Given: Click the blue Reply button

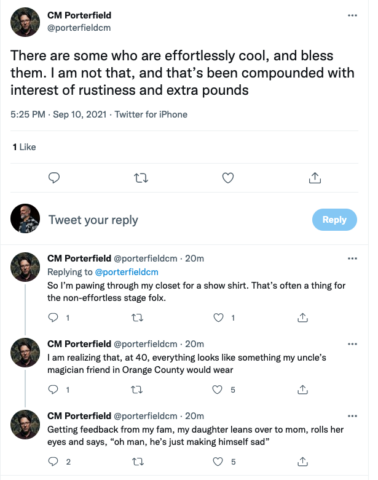Looking at the screenshot, I should 334,220.
